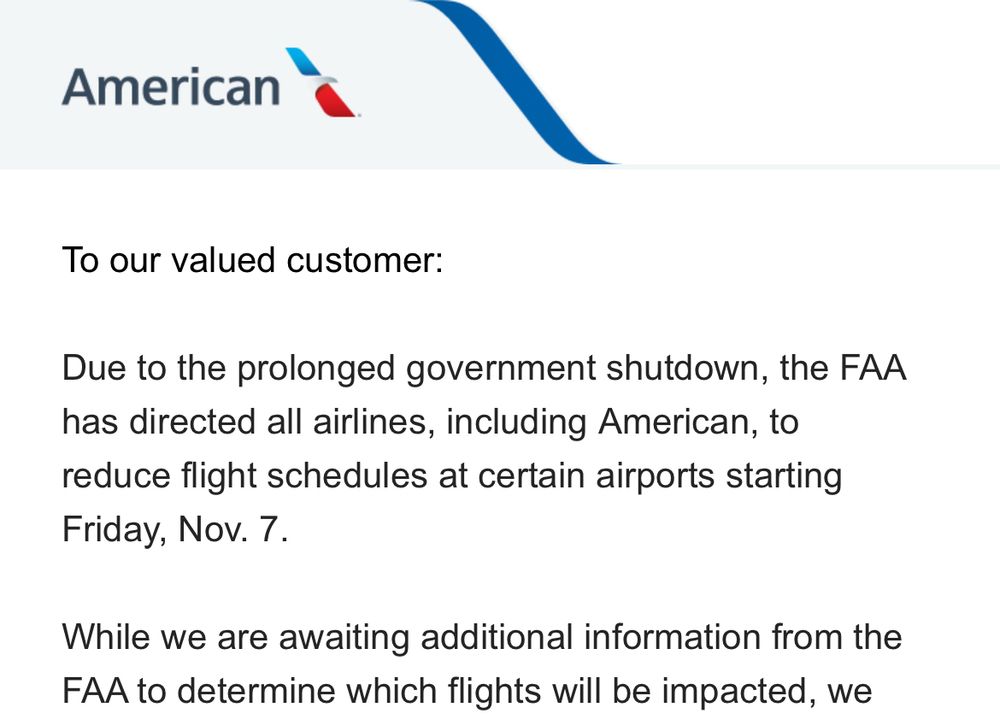Click the date text 'Friday, Nov. 7.'
1000x721 pixels.
point(175,529)
